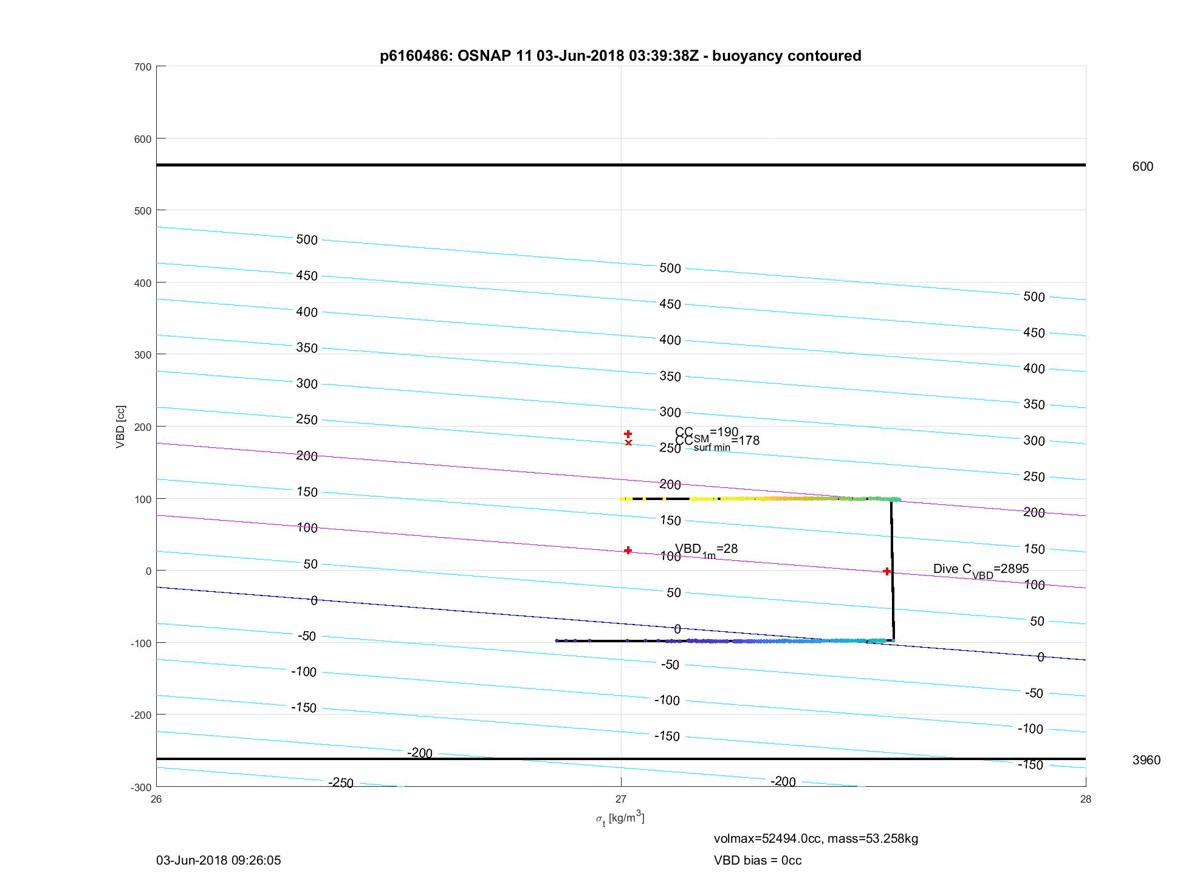
Task: Click the "CC surf min=178" annotation
Action: coord(717,442)
